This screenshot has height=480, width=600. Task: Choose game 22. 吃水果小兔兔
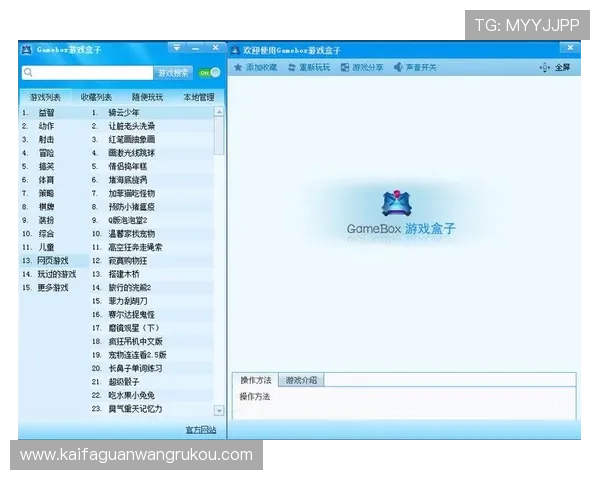[x=152, y=395]
